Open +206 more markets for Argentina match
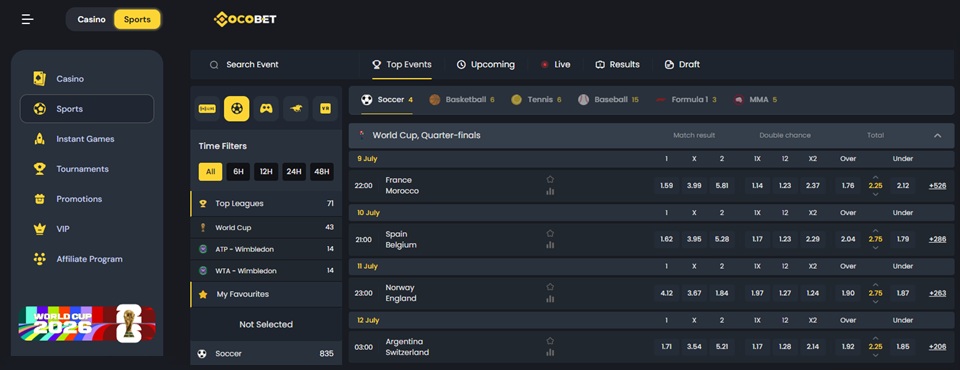The height and width of the screenshot is (370, 960). point(937,347)
